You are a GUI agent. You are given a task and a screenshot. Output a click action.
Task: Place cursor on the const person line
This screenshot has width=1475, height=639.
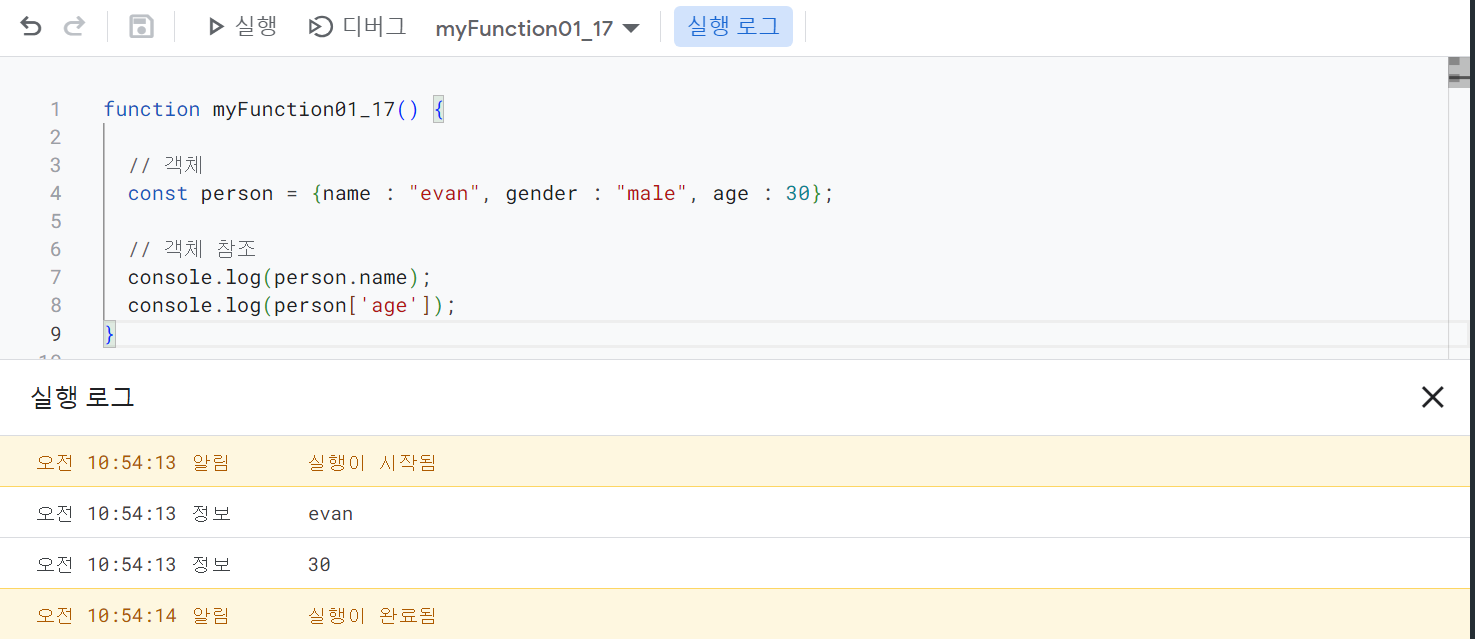[x=480, y=193]
